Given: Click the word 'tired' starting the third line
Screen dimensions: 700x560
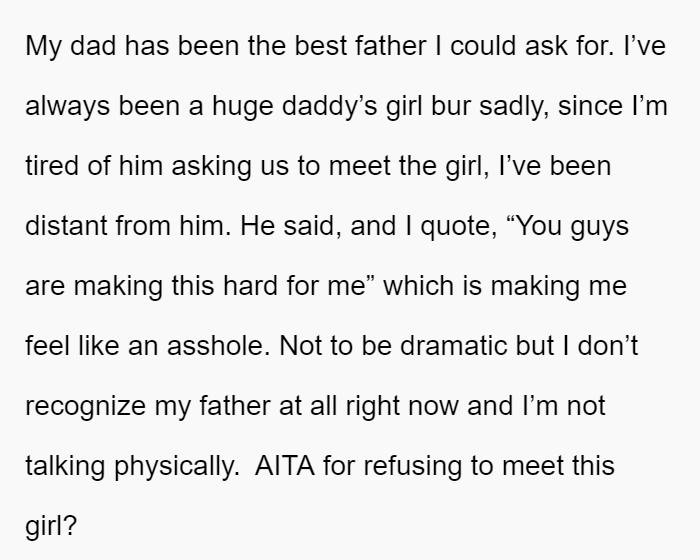Looking at the screenshot, I should click(x=52, y=166).
